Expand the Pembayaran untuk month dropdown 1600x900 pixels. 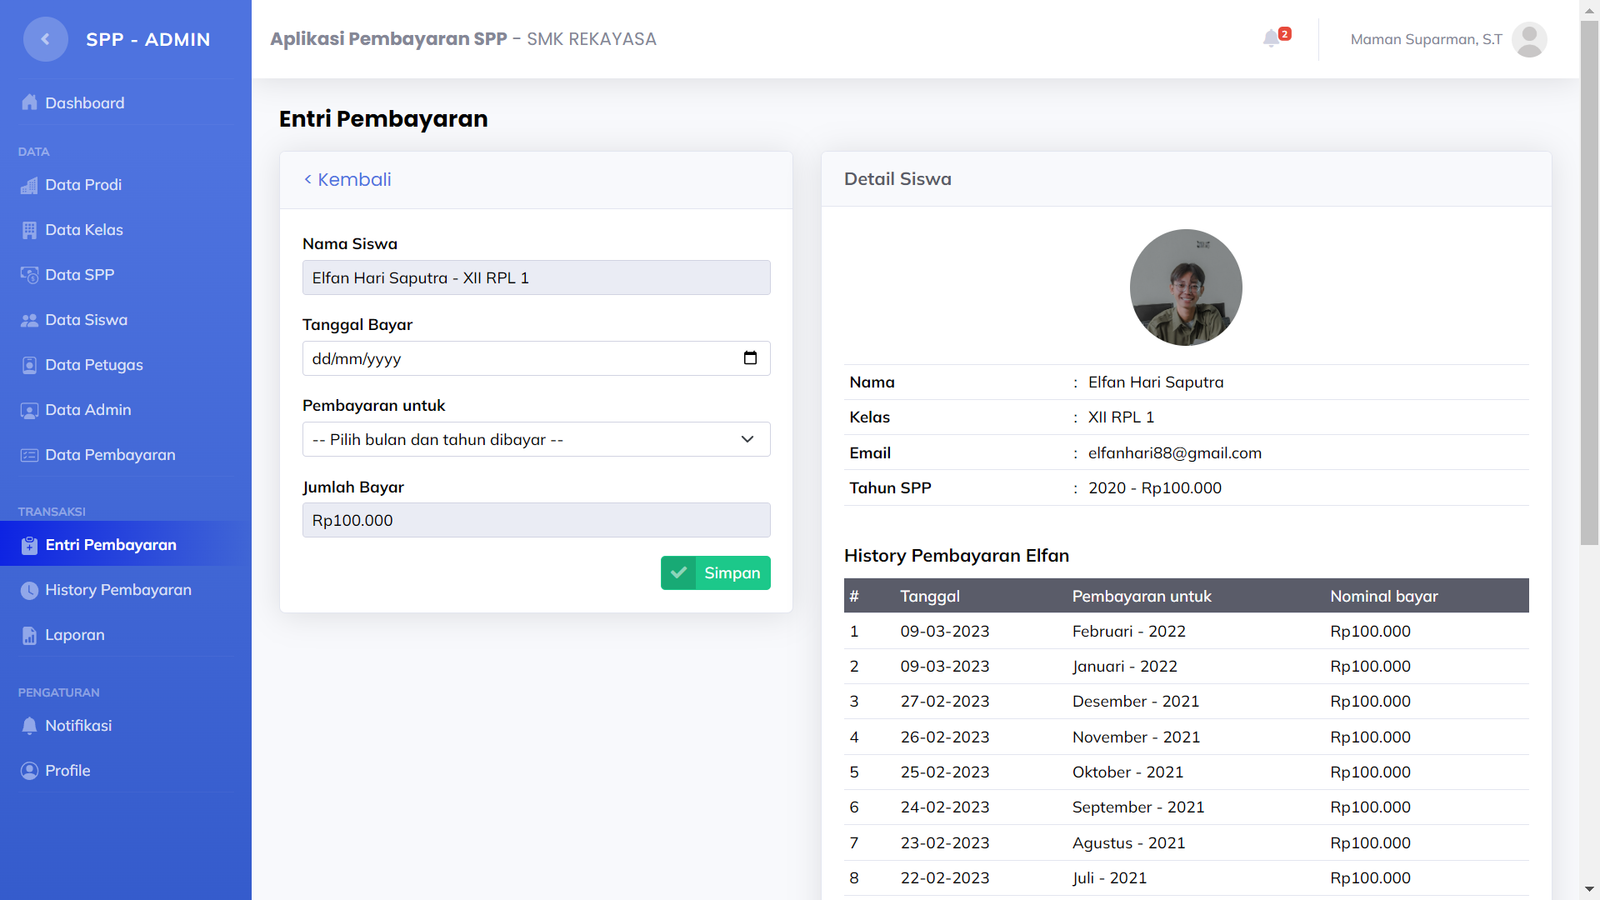[536, 440]
